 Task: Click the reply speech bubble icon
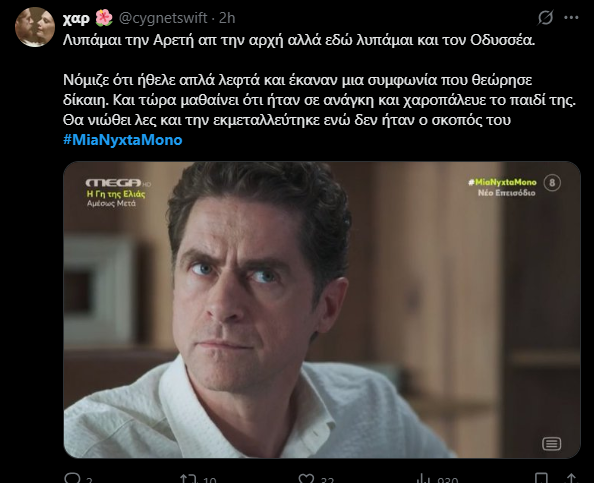pyautogui.click(x=72, y=478)
